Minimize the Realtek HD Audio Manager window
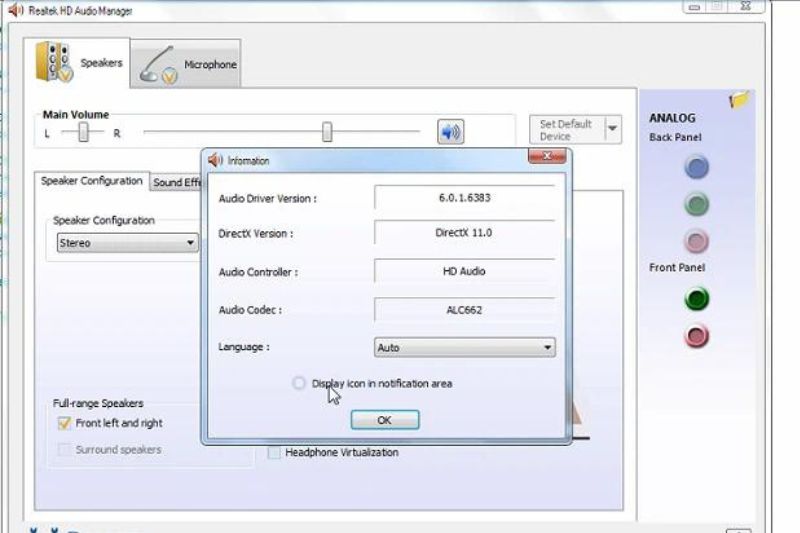 [x=694, y=7]
